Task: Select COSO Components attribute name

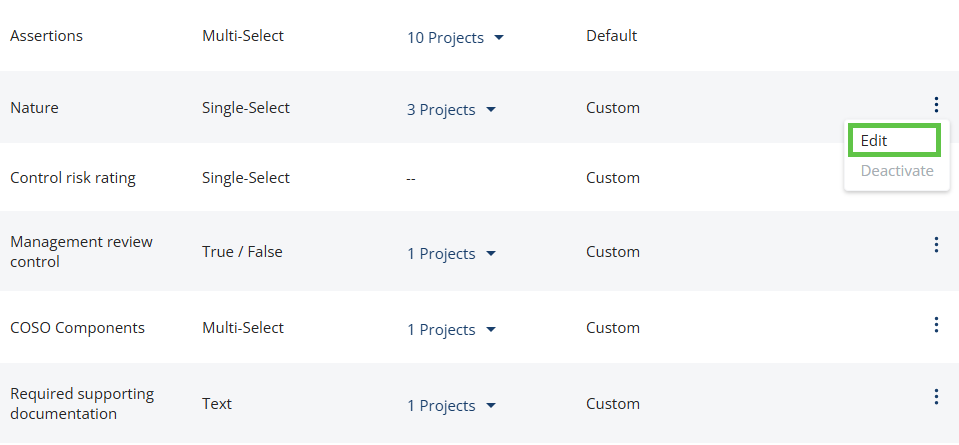Action: (x=78, y=328)
